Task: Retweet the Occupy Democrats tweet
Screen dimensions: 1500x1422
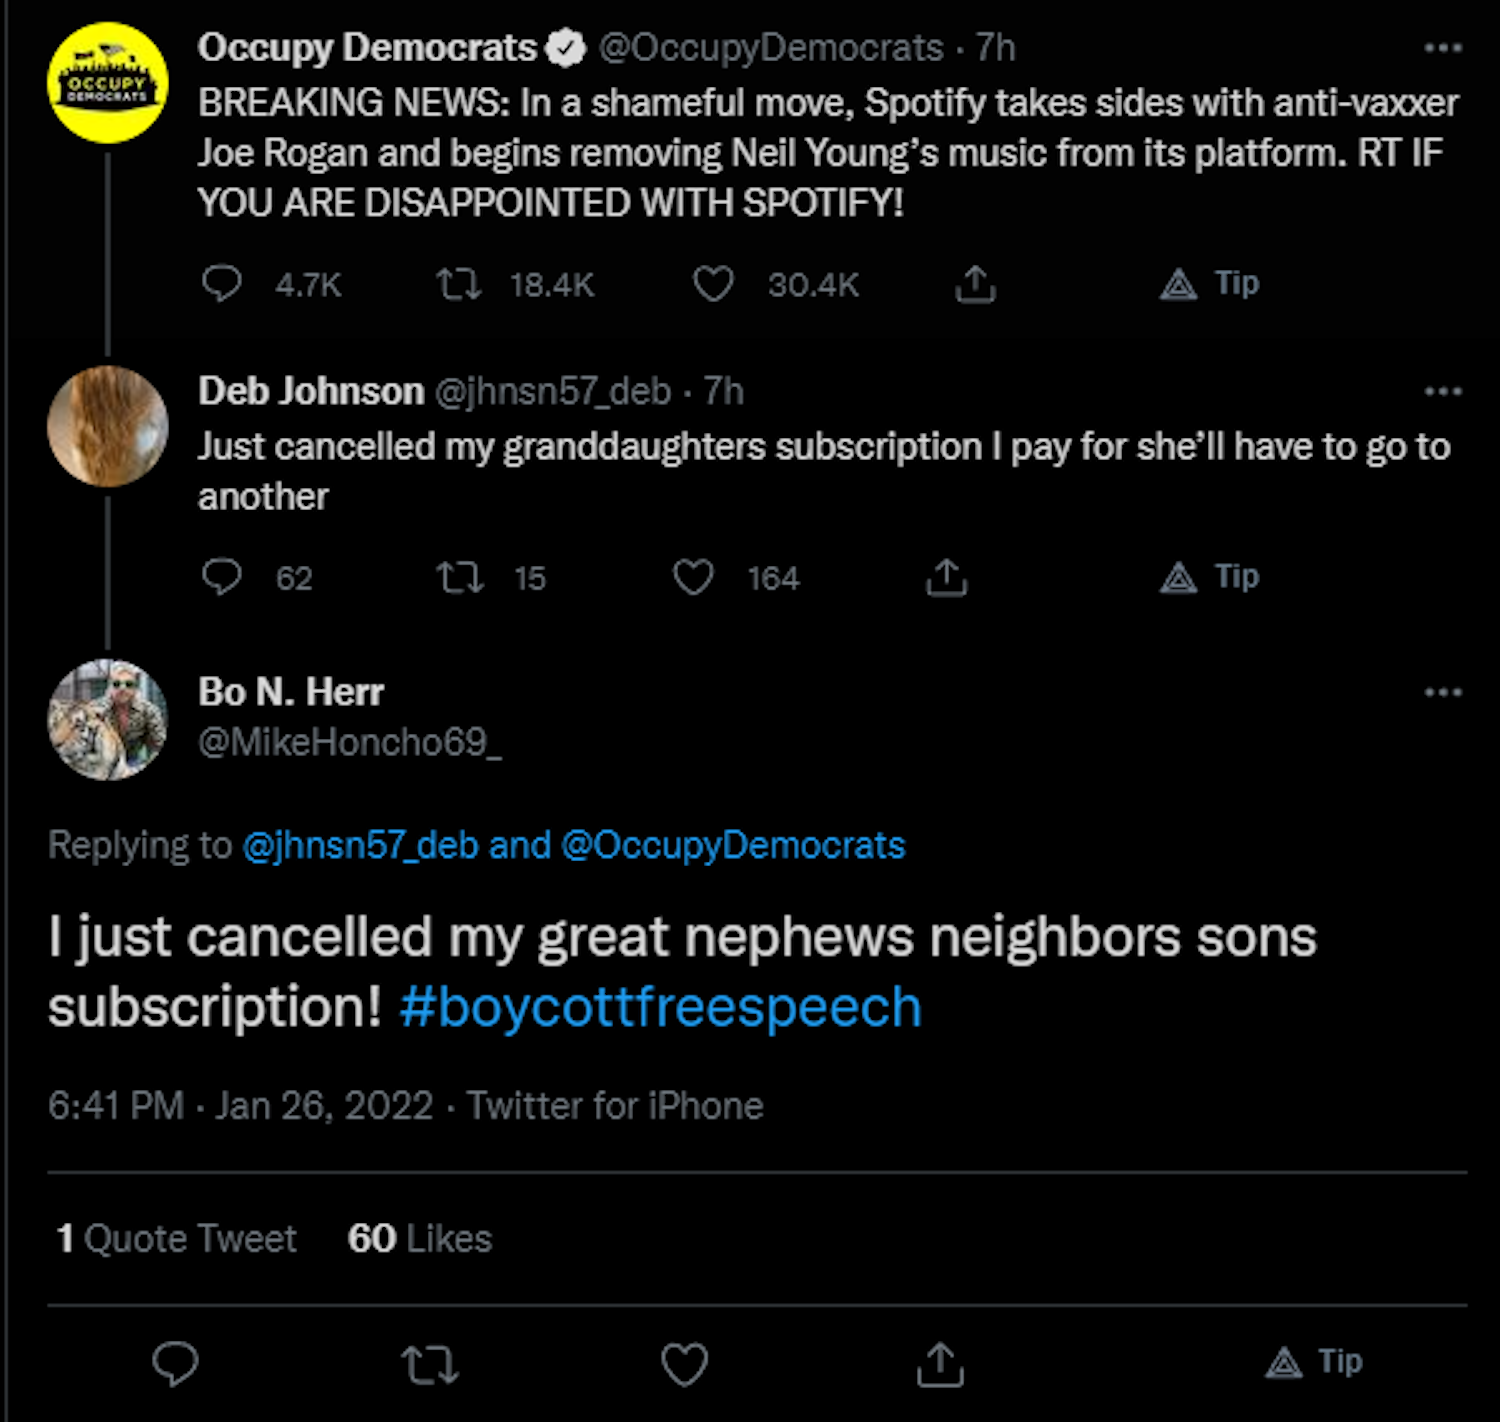Action: [459, 284]
